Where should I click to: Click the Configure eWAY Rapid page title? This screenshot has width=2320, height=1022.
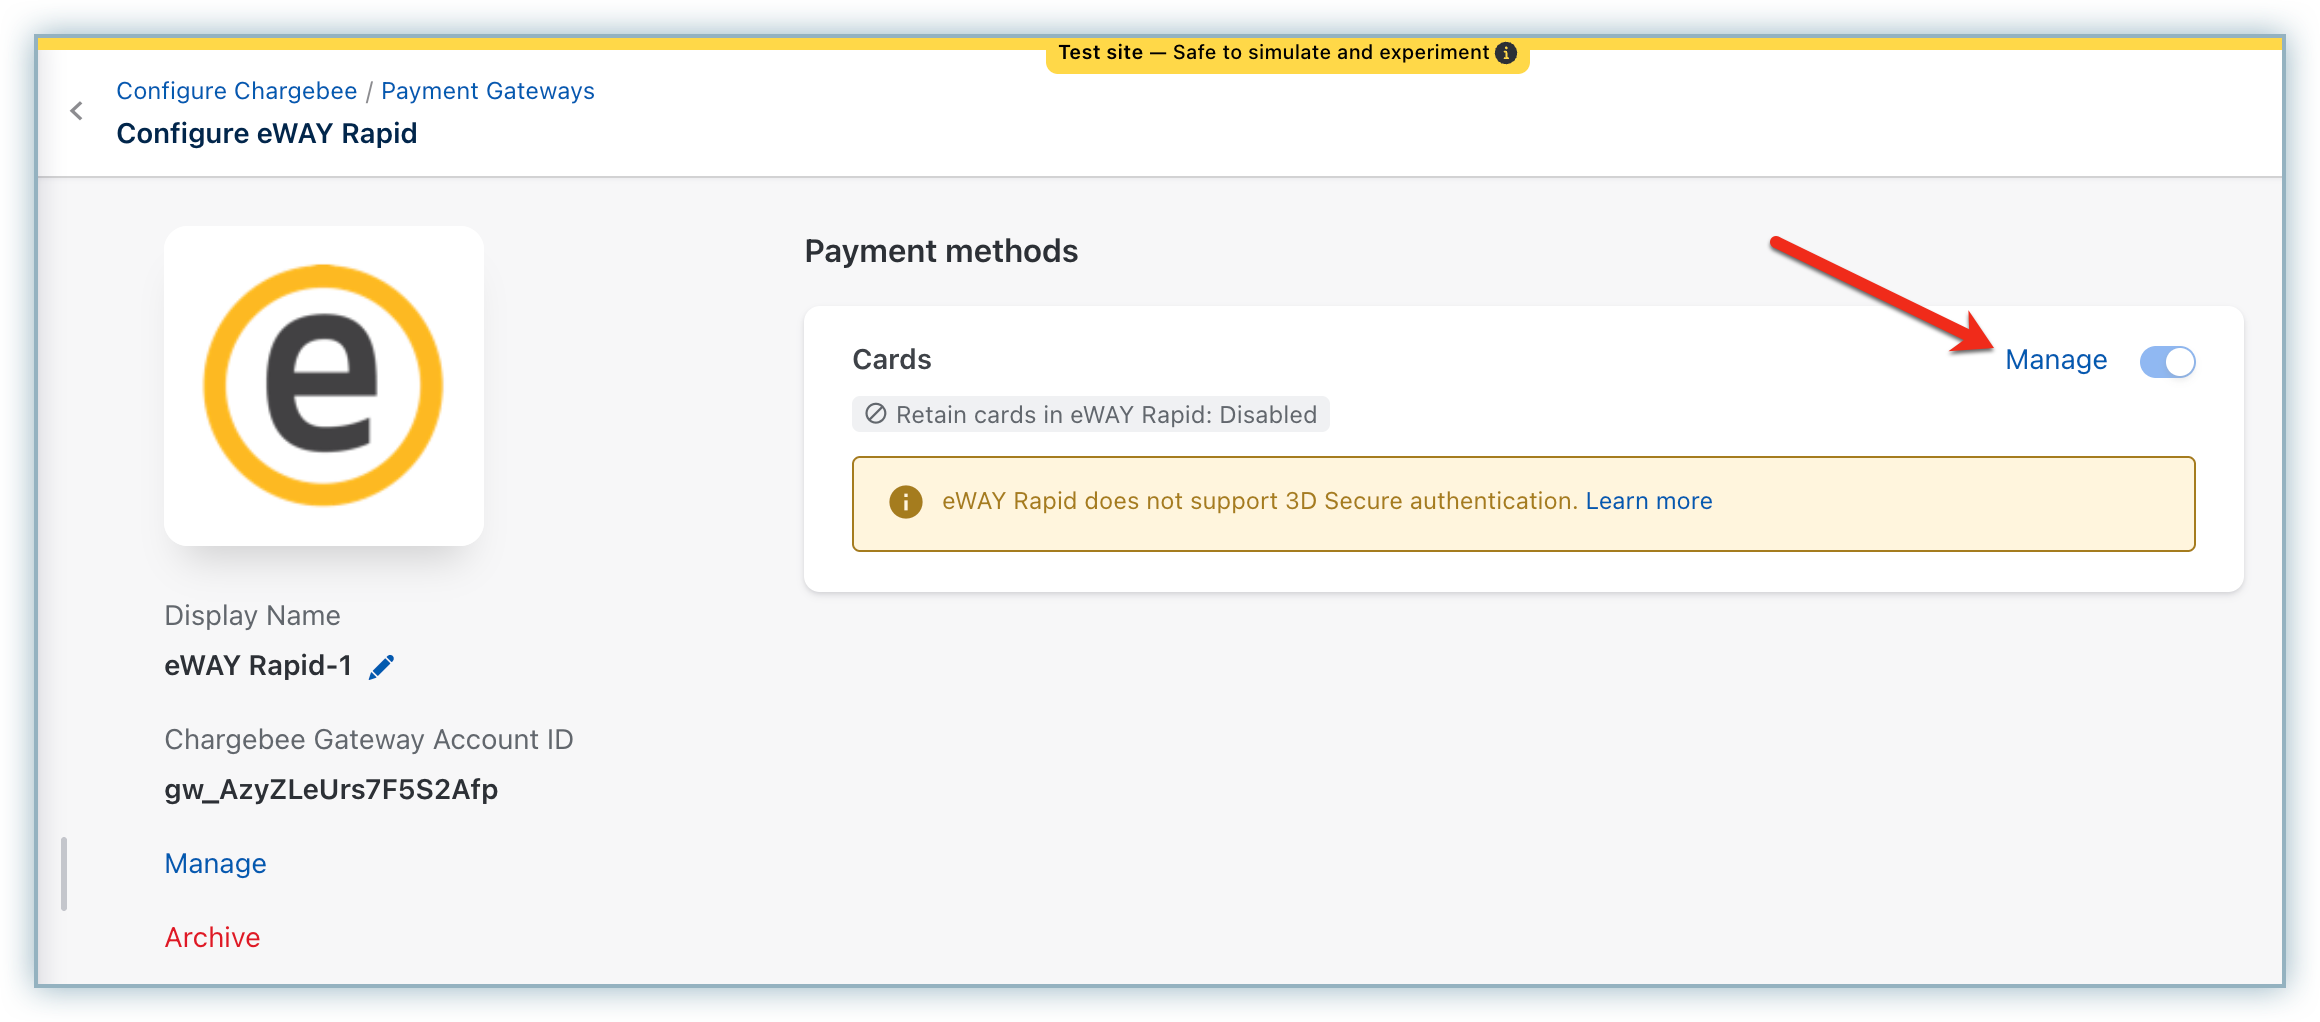[x=266, y=133]
